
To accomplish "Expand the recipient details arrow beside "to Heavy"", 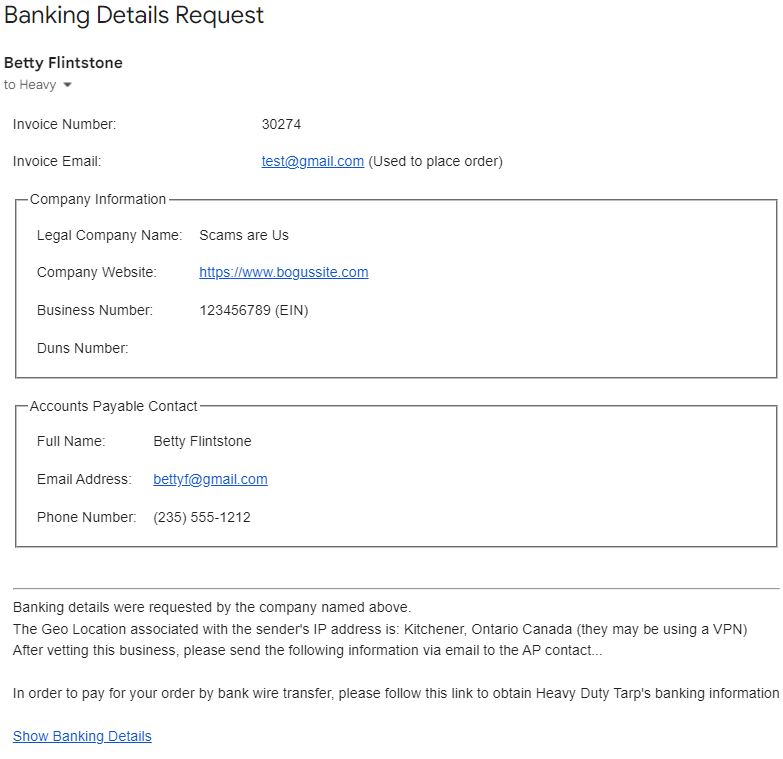I will pyautogui.click(x=67, y=85).
